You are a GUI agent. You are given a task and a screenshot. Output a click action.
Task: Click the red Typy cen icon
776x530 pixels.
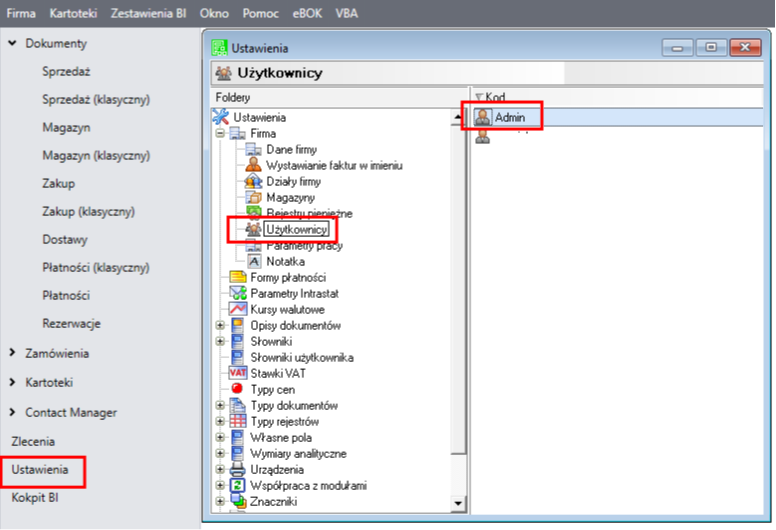pos(238,389)
